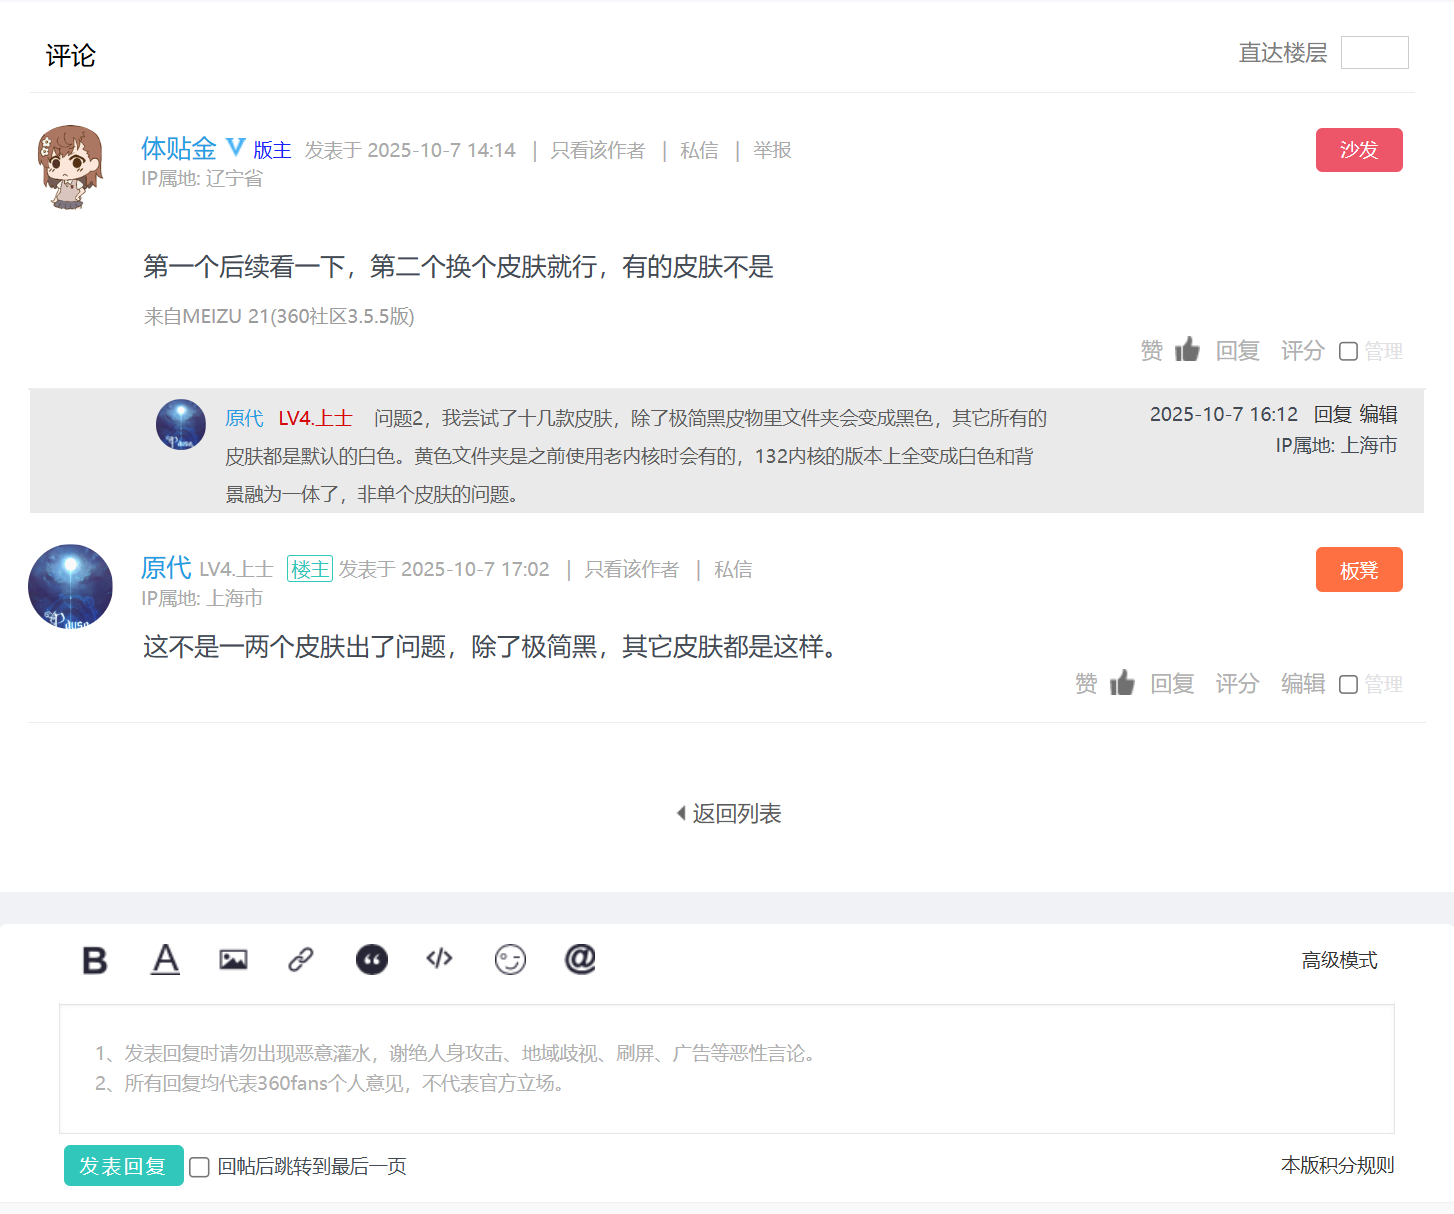Viewport: 1454px width, 1214px height.
Task: Open 本版积分规则 rules page
Action: (1338, 1164)
